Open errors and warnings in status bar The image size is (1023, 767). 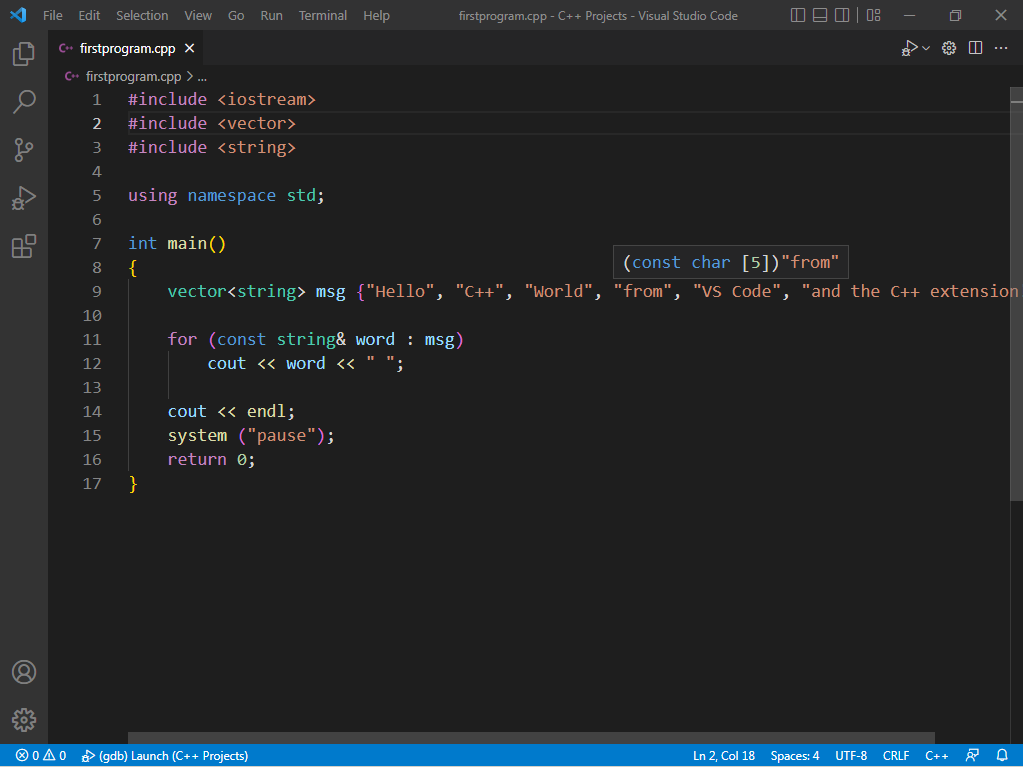(x=41, y=755)
